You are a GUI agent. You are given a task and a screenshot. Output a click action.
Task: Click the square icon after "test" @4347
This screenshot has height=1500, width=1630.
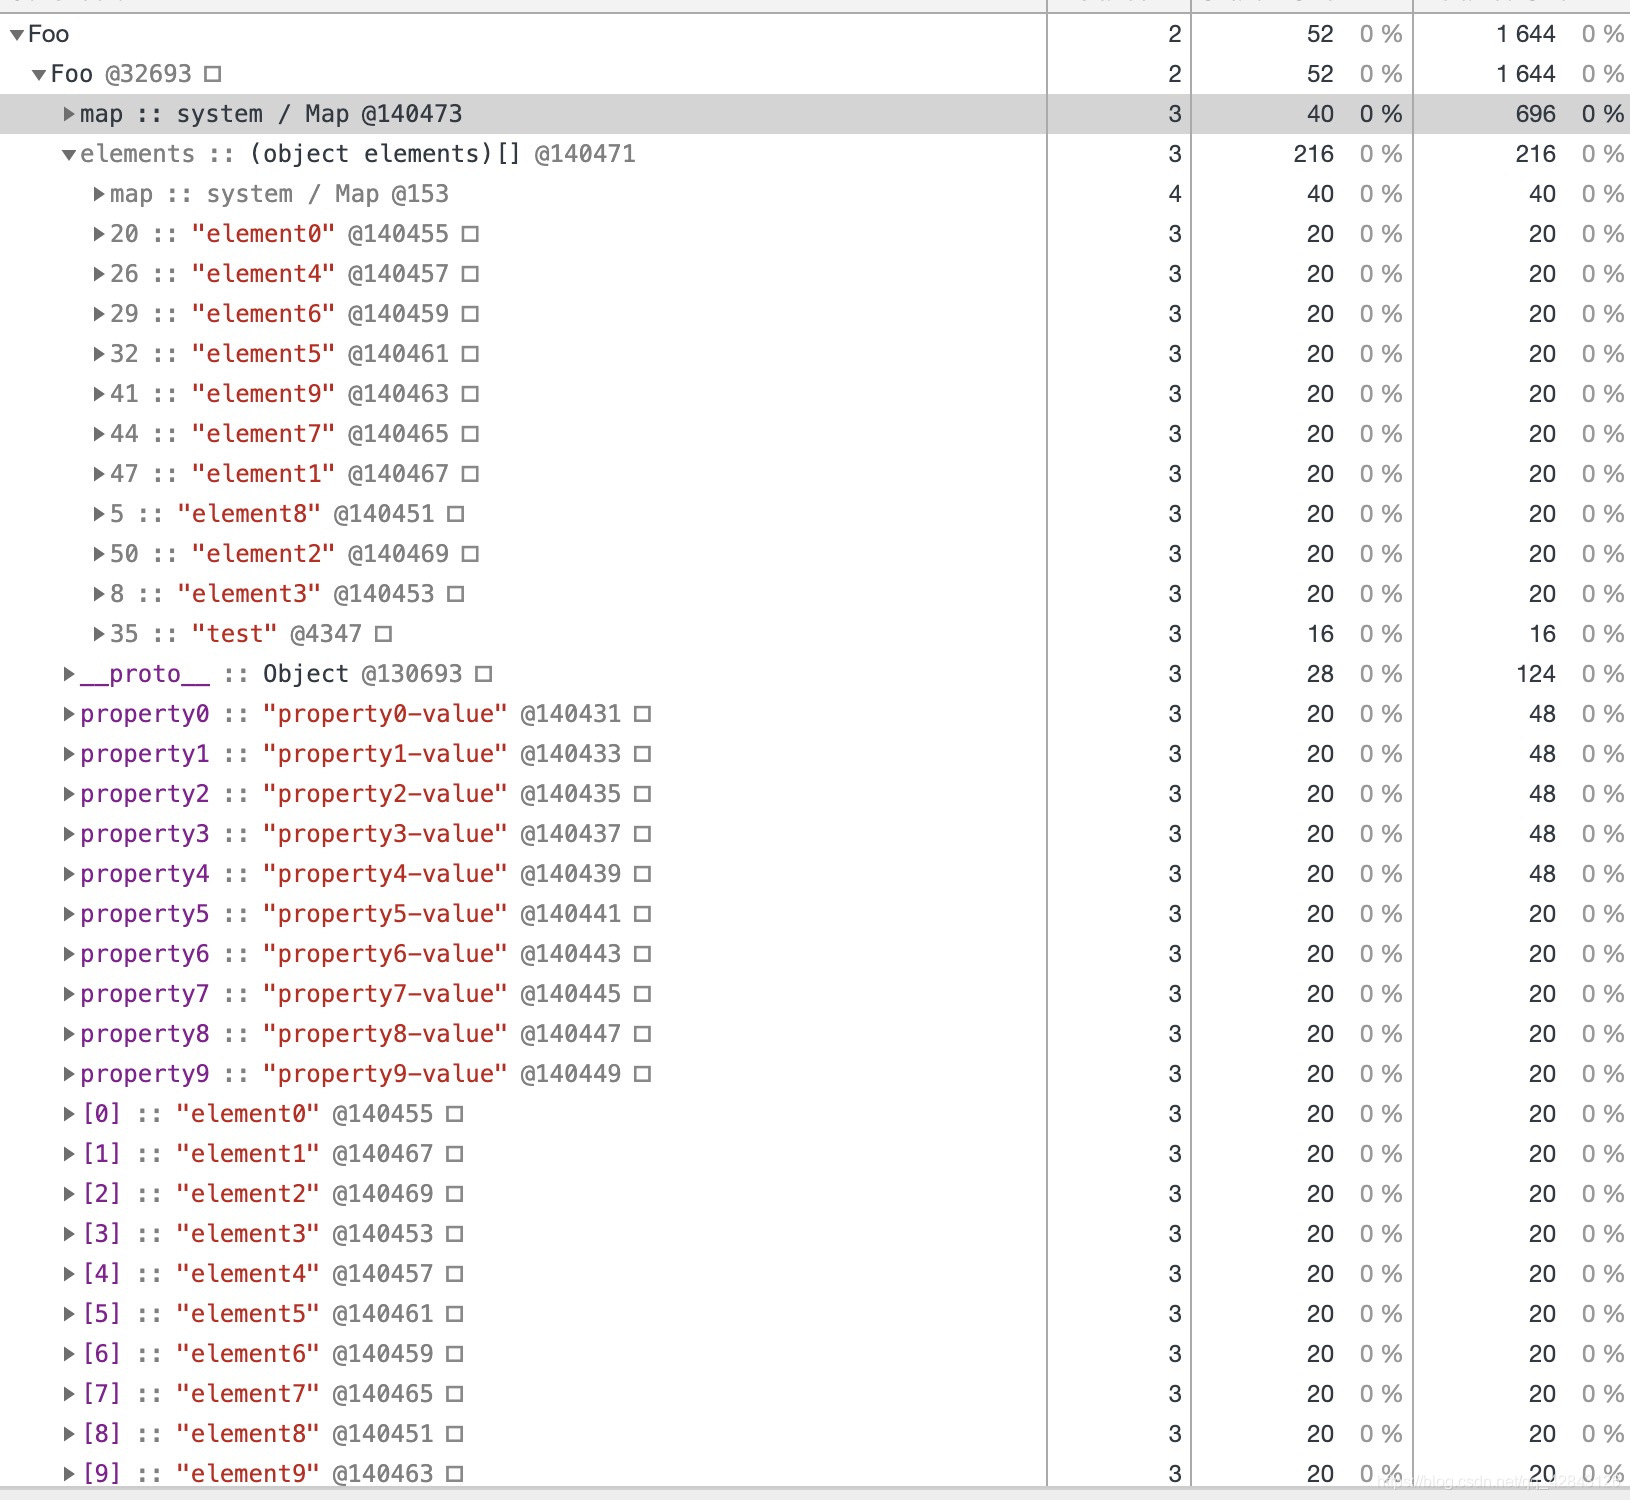pos(384,634)
